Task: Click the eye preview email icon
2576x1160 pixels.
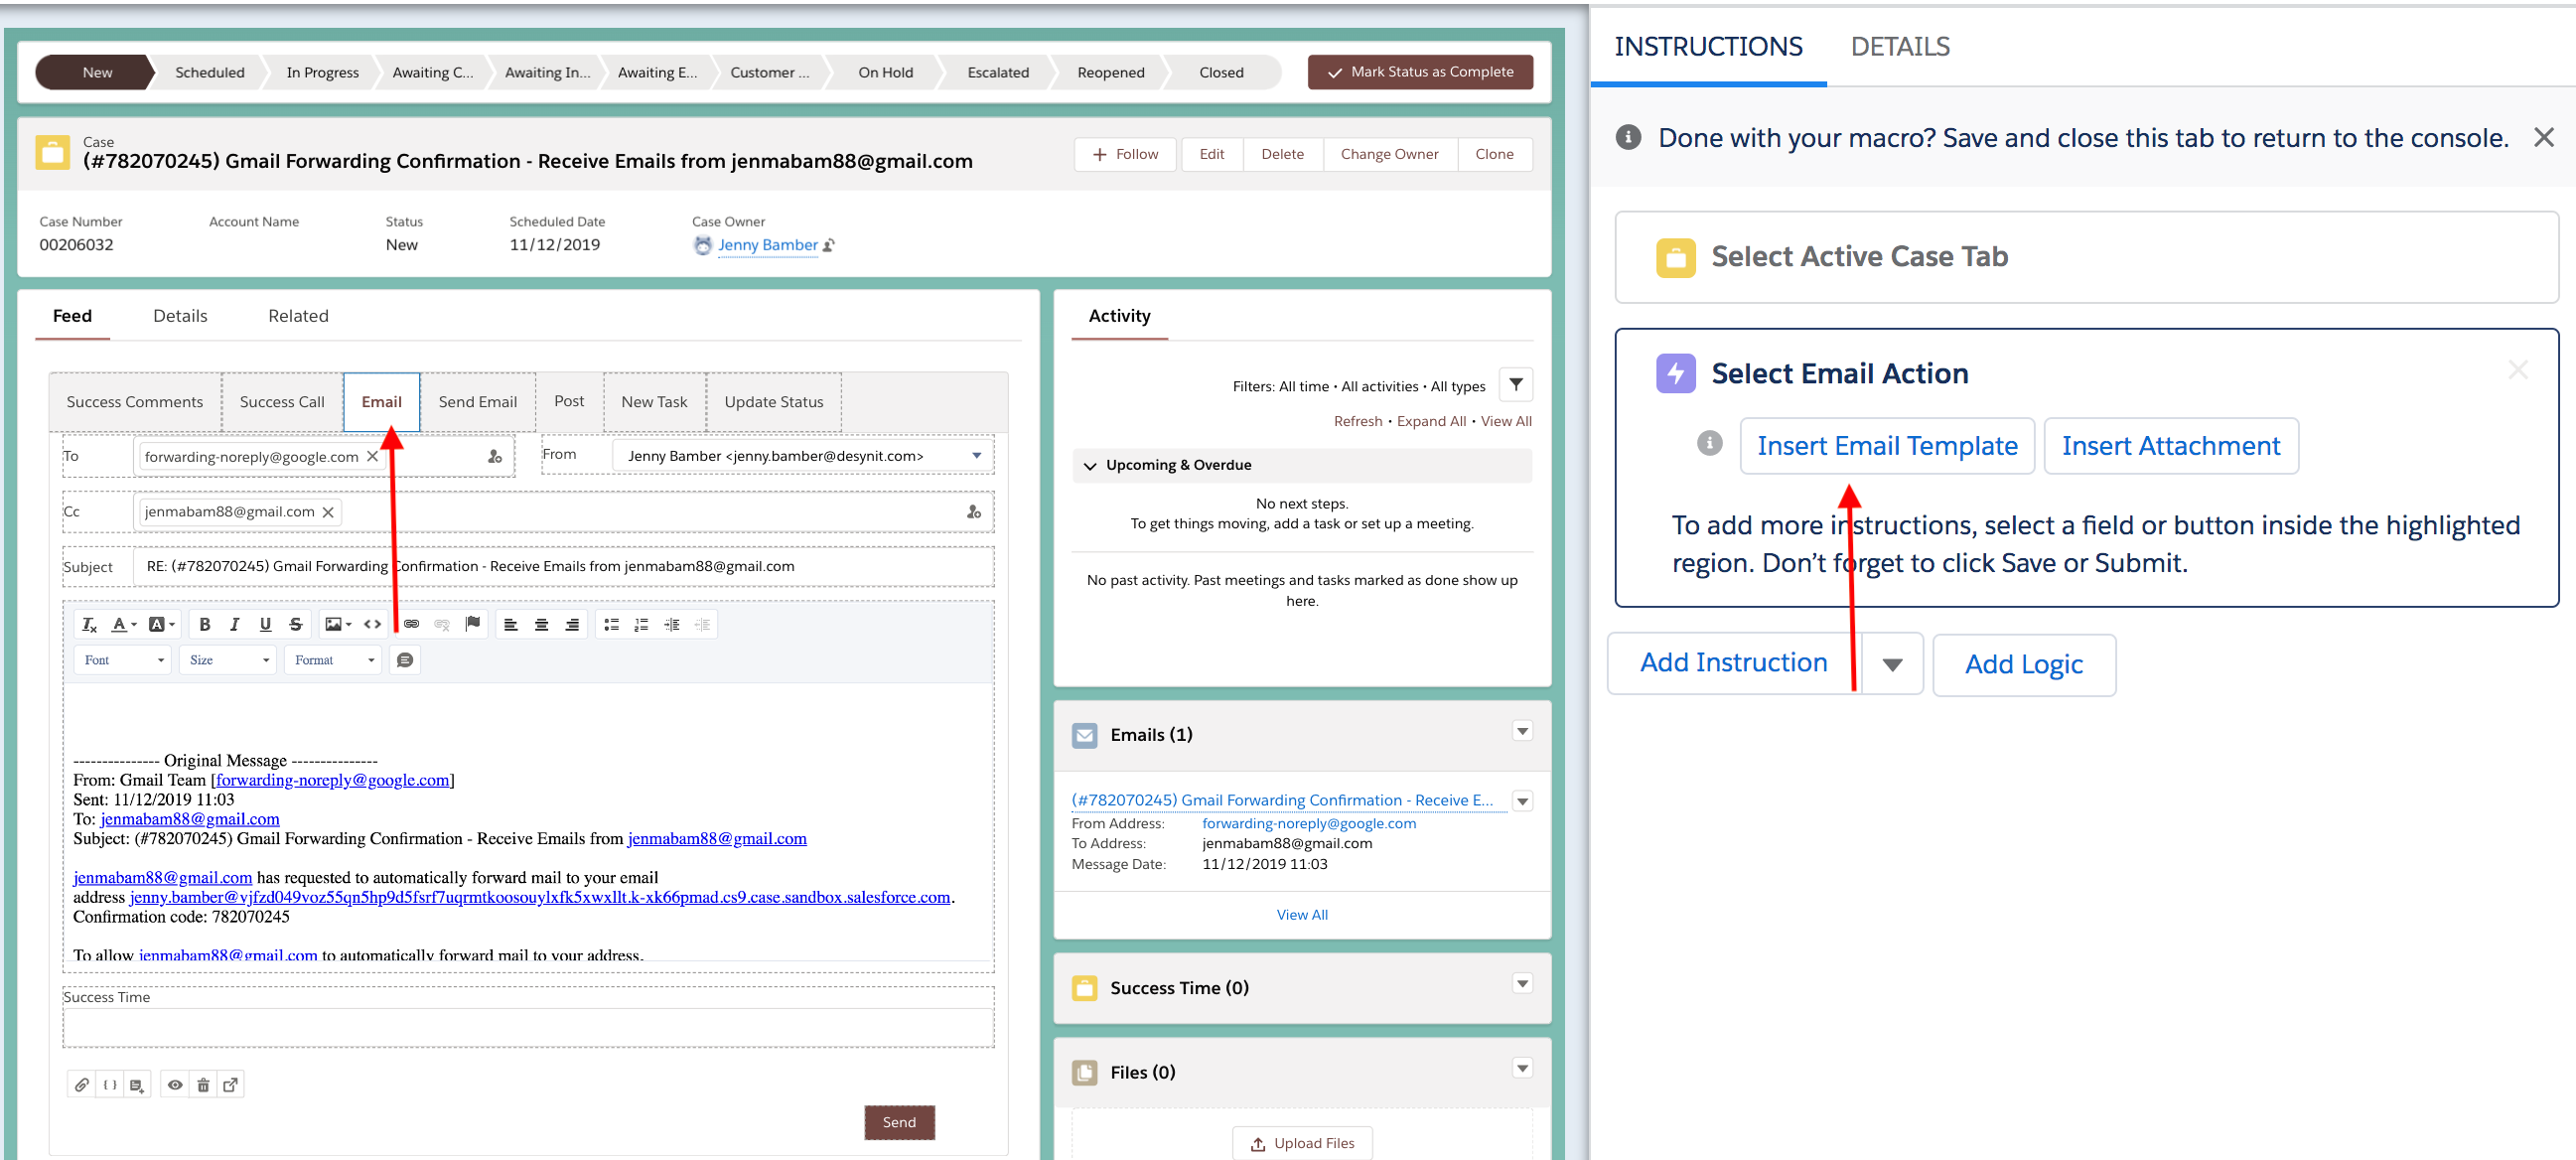Action: [175, 1085]
